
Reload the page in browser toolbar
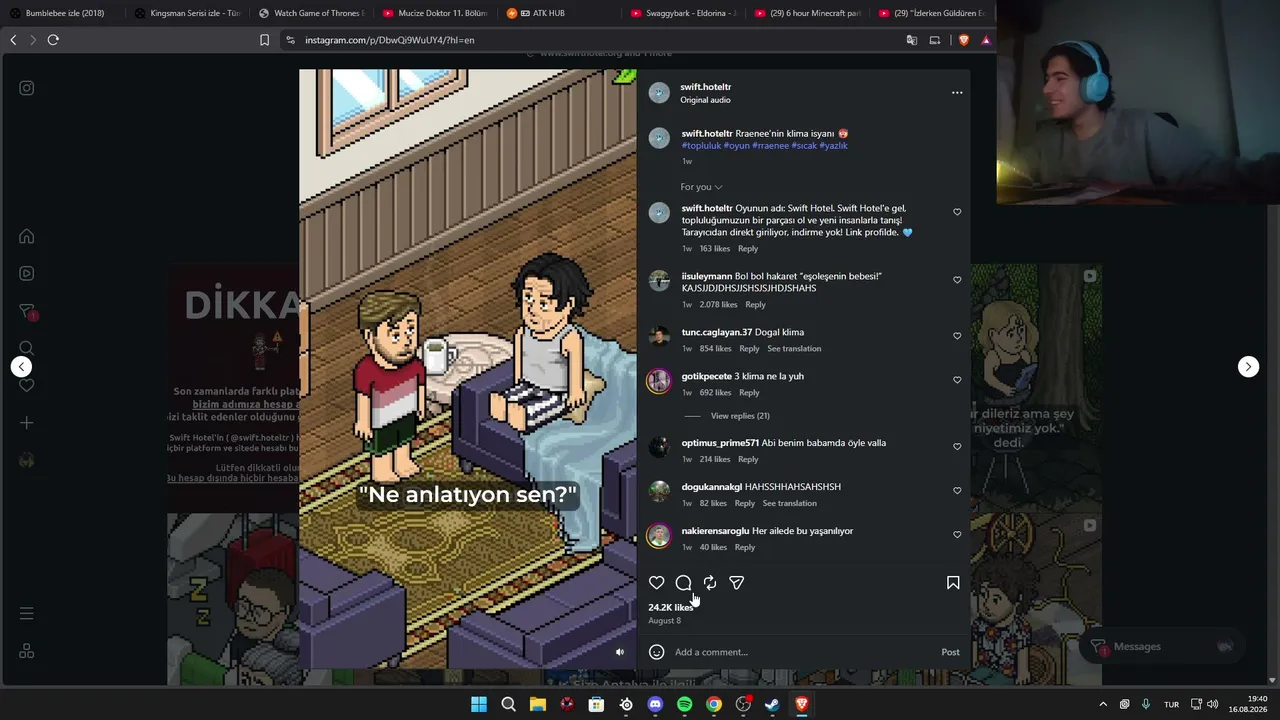pyautogui.click(x=53, y=40)
